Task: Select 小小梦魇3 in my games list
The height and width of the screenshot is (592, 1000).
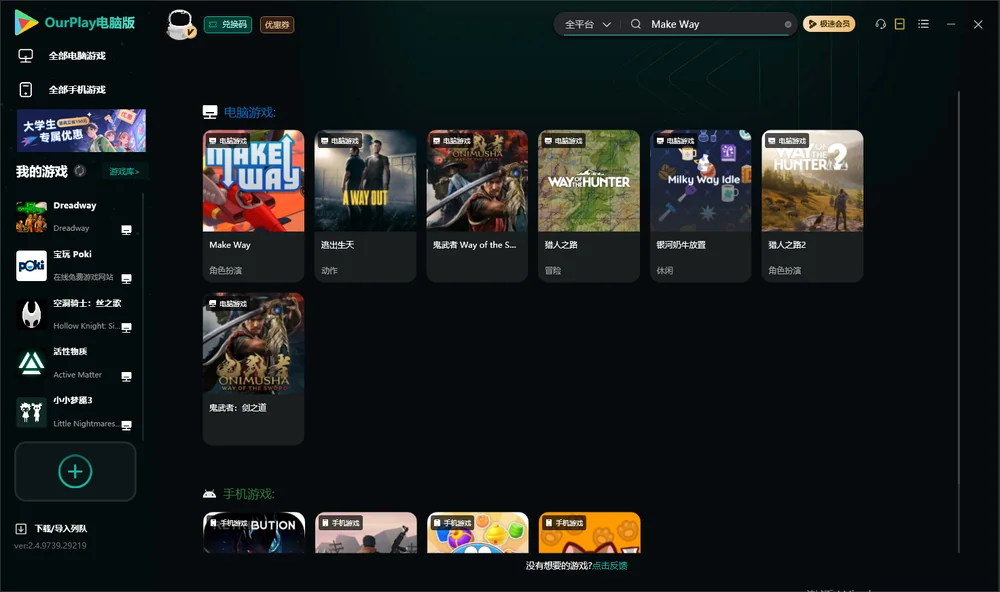Action: tap(75, 412)
